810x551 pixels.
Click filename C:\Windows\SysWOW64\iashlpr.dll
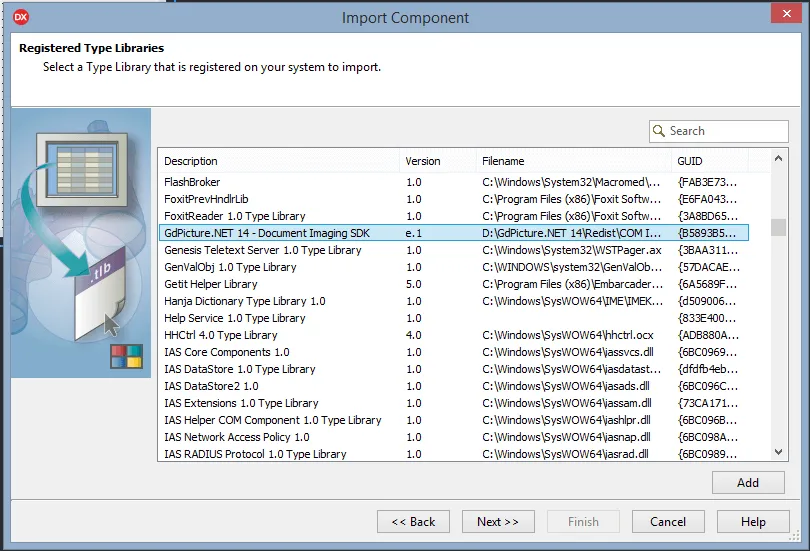(566, 420)
